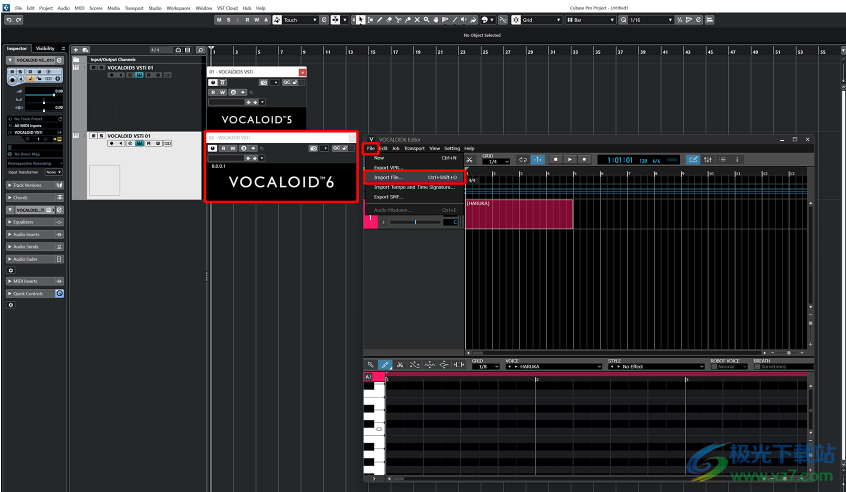Open the VOICE dropdown showing HARUKA
Viewport: 846px width, 492px height.
pos(555,366)
